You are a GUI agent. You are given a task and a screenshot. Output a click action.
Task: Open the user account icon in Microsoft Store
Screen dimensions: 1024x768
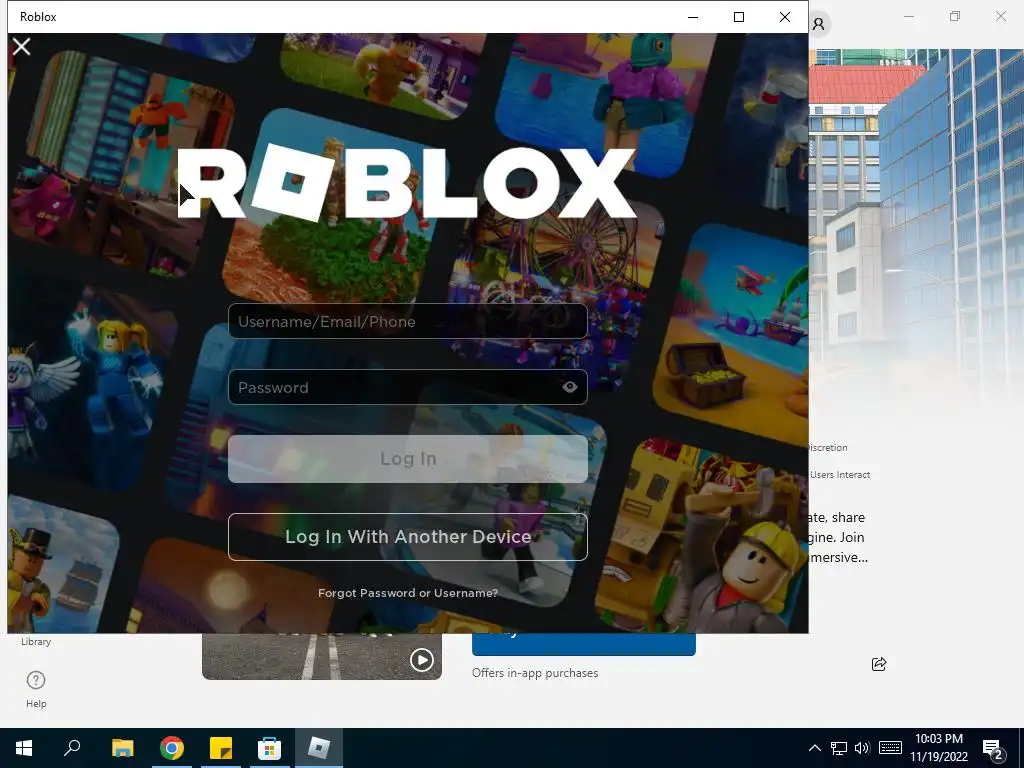point(818,24)
